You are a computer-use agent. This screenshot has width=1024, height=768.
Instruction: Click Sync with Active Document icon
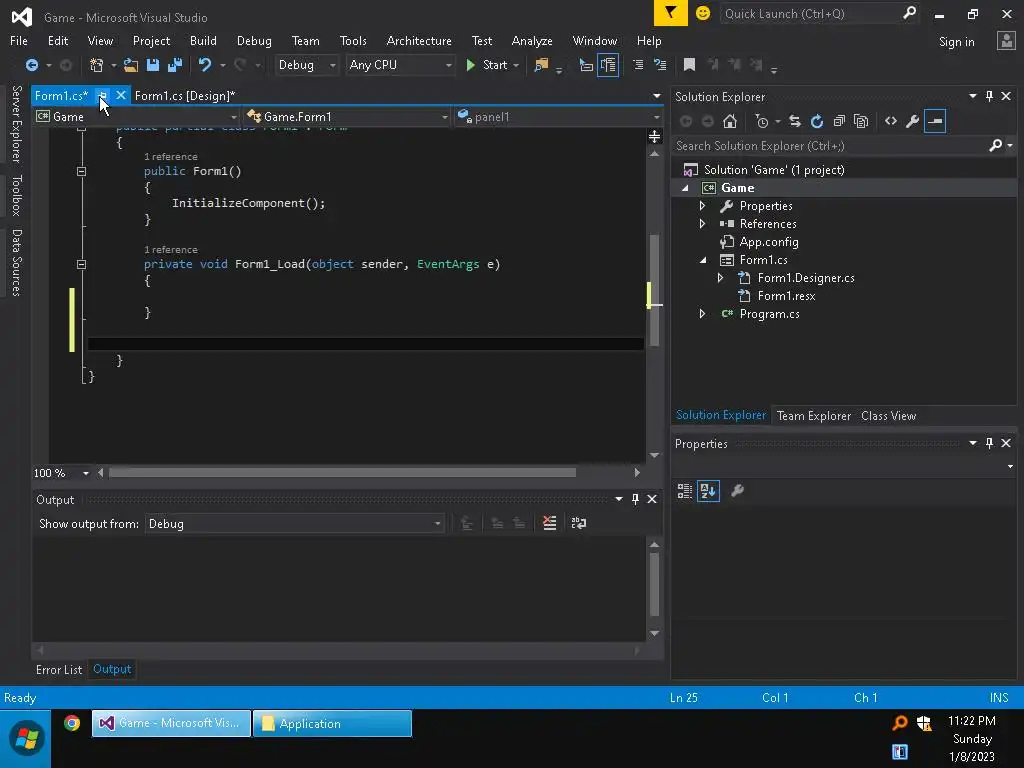click(x=795, y=121)
